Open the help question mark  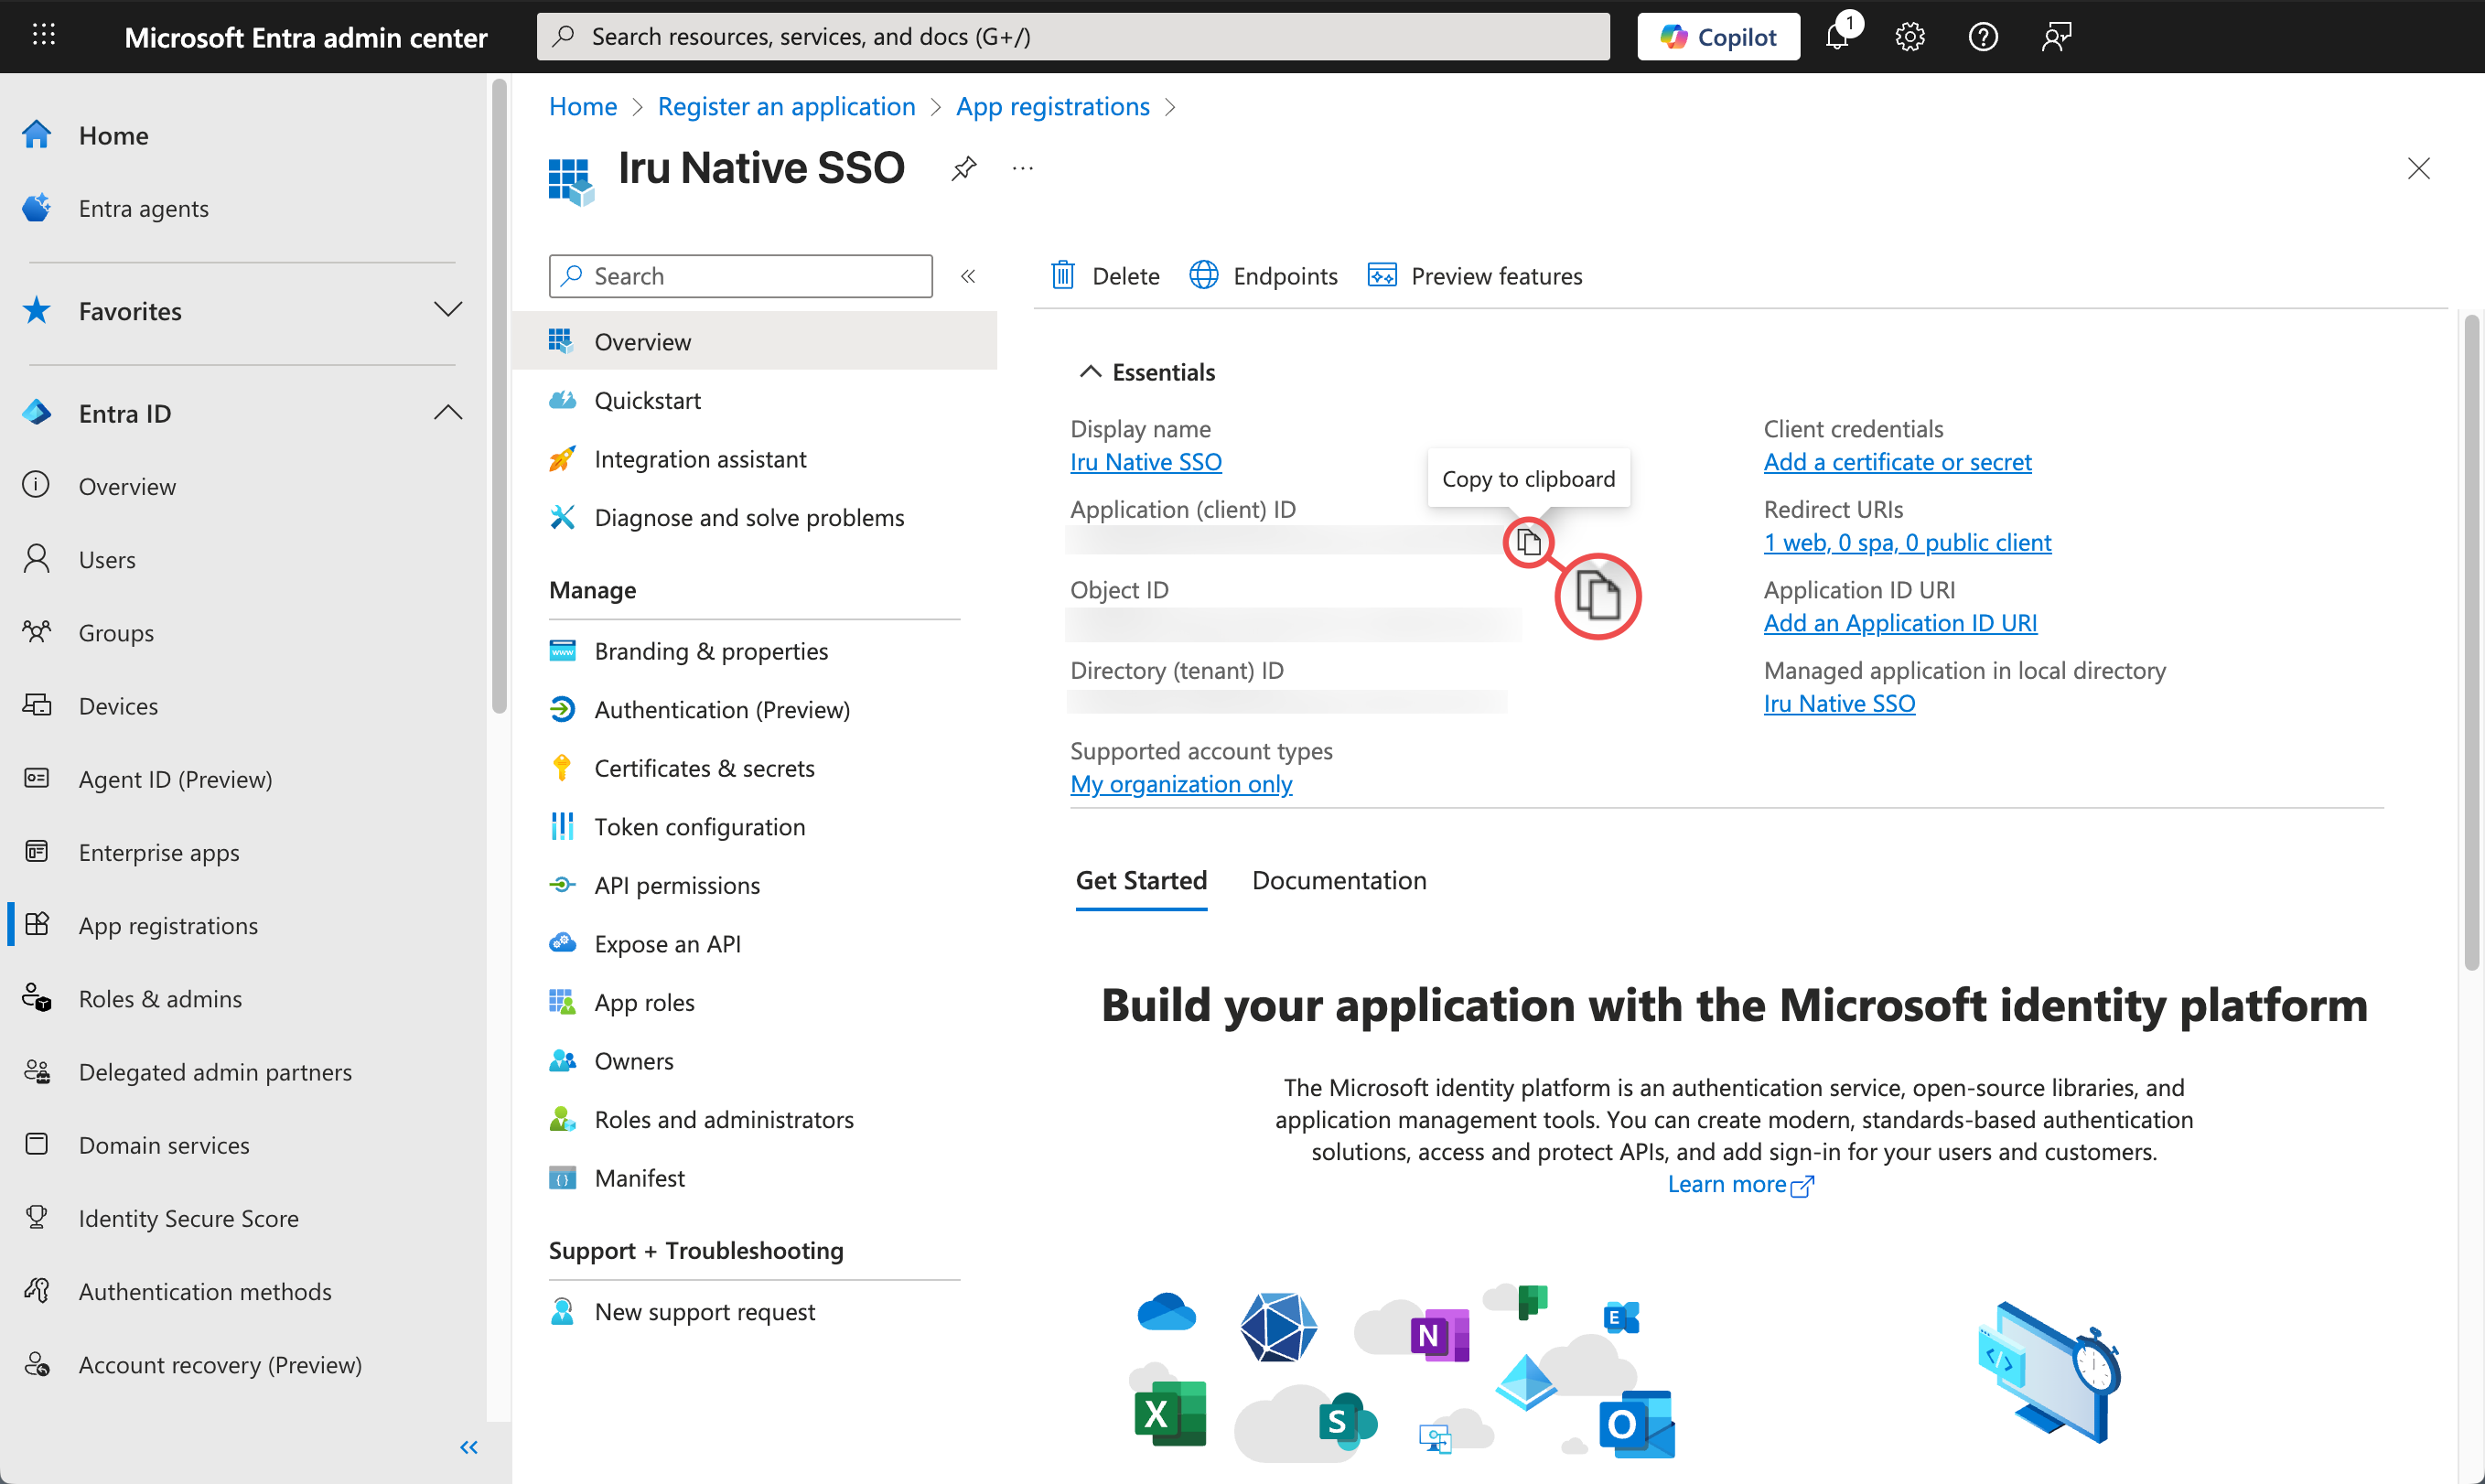click(x=1983, y=37)
